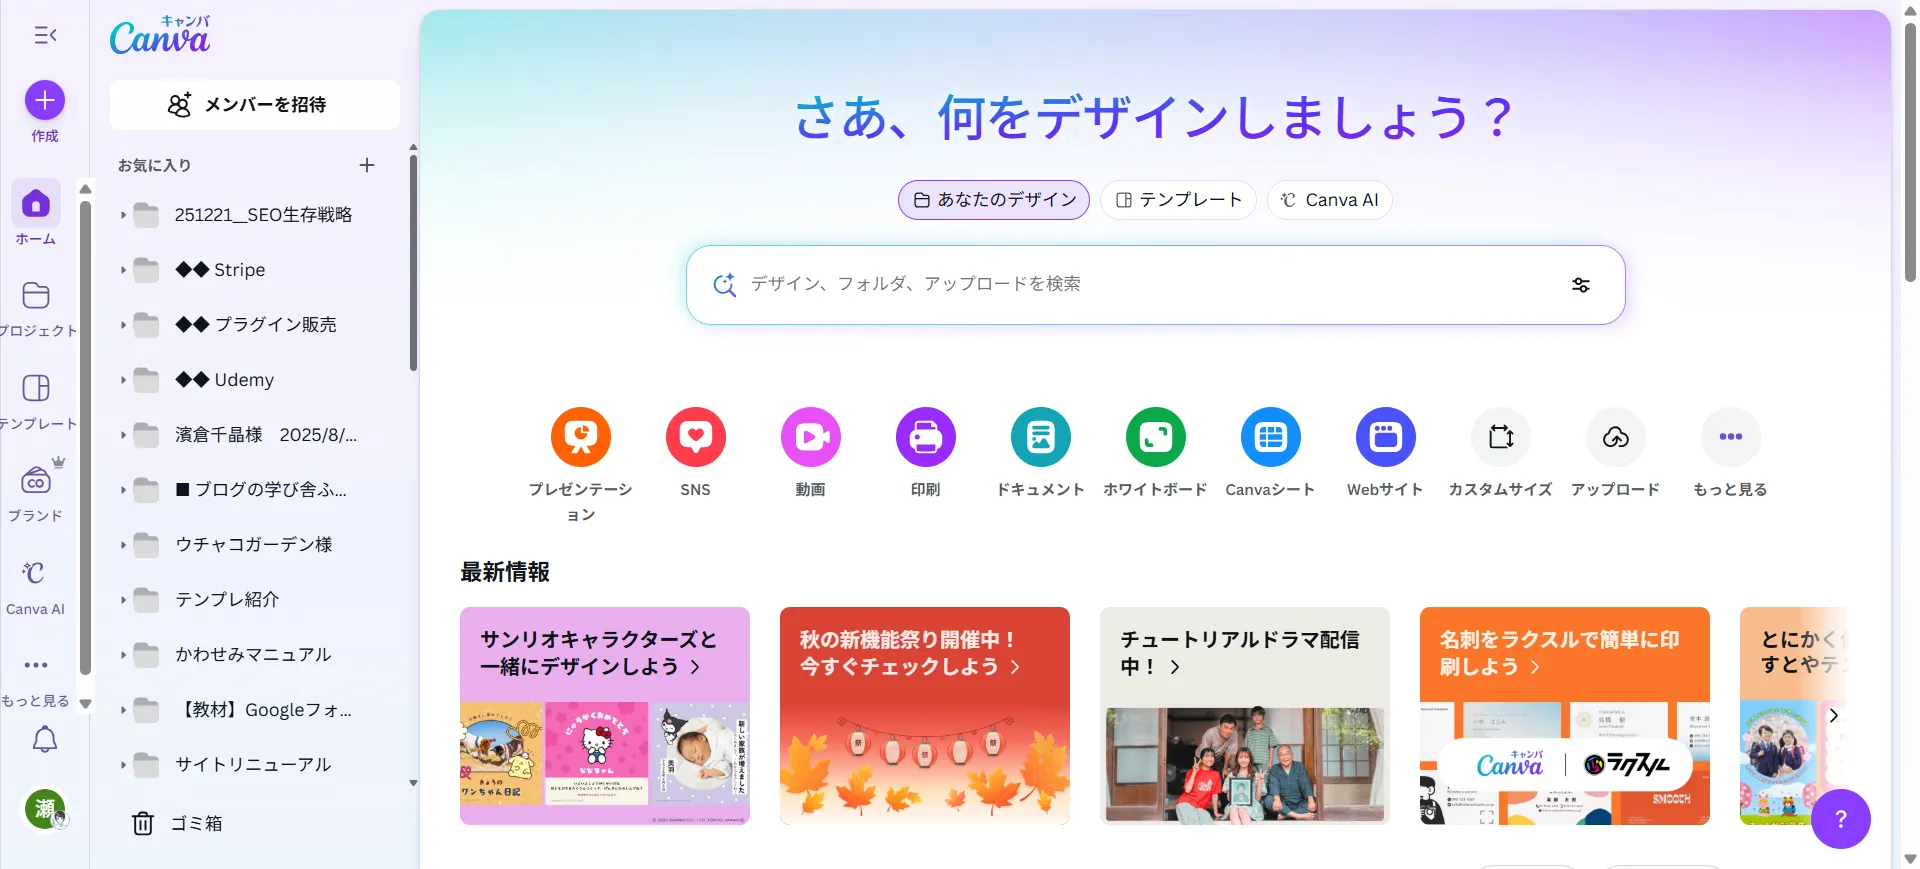Collapse the sidebar with the menu toggle icon
The width and height of the screenshot is (1920, 869).
[45, 36]
